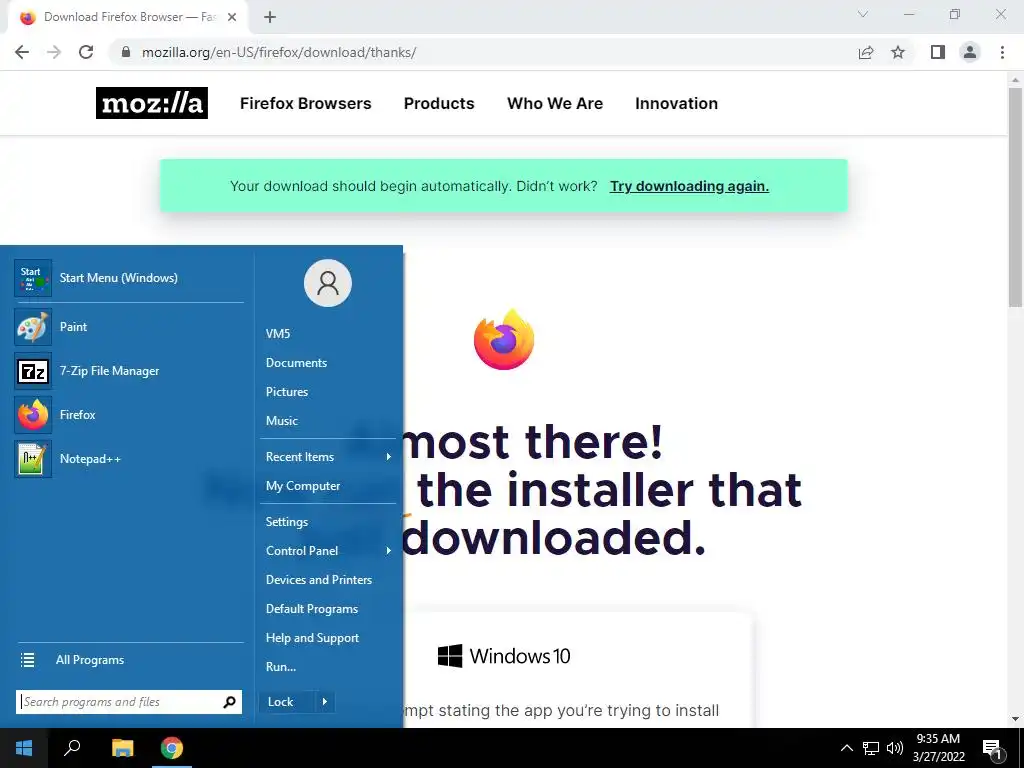Click the user avatar picture in Start menu
Image resolution: width=1024 pixels, height=768 pixels.
pos(328,283)
